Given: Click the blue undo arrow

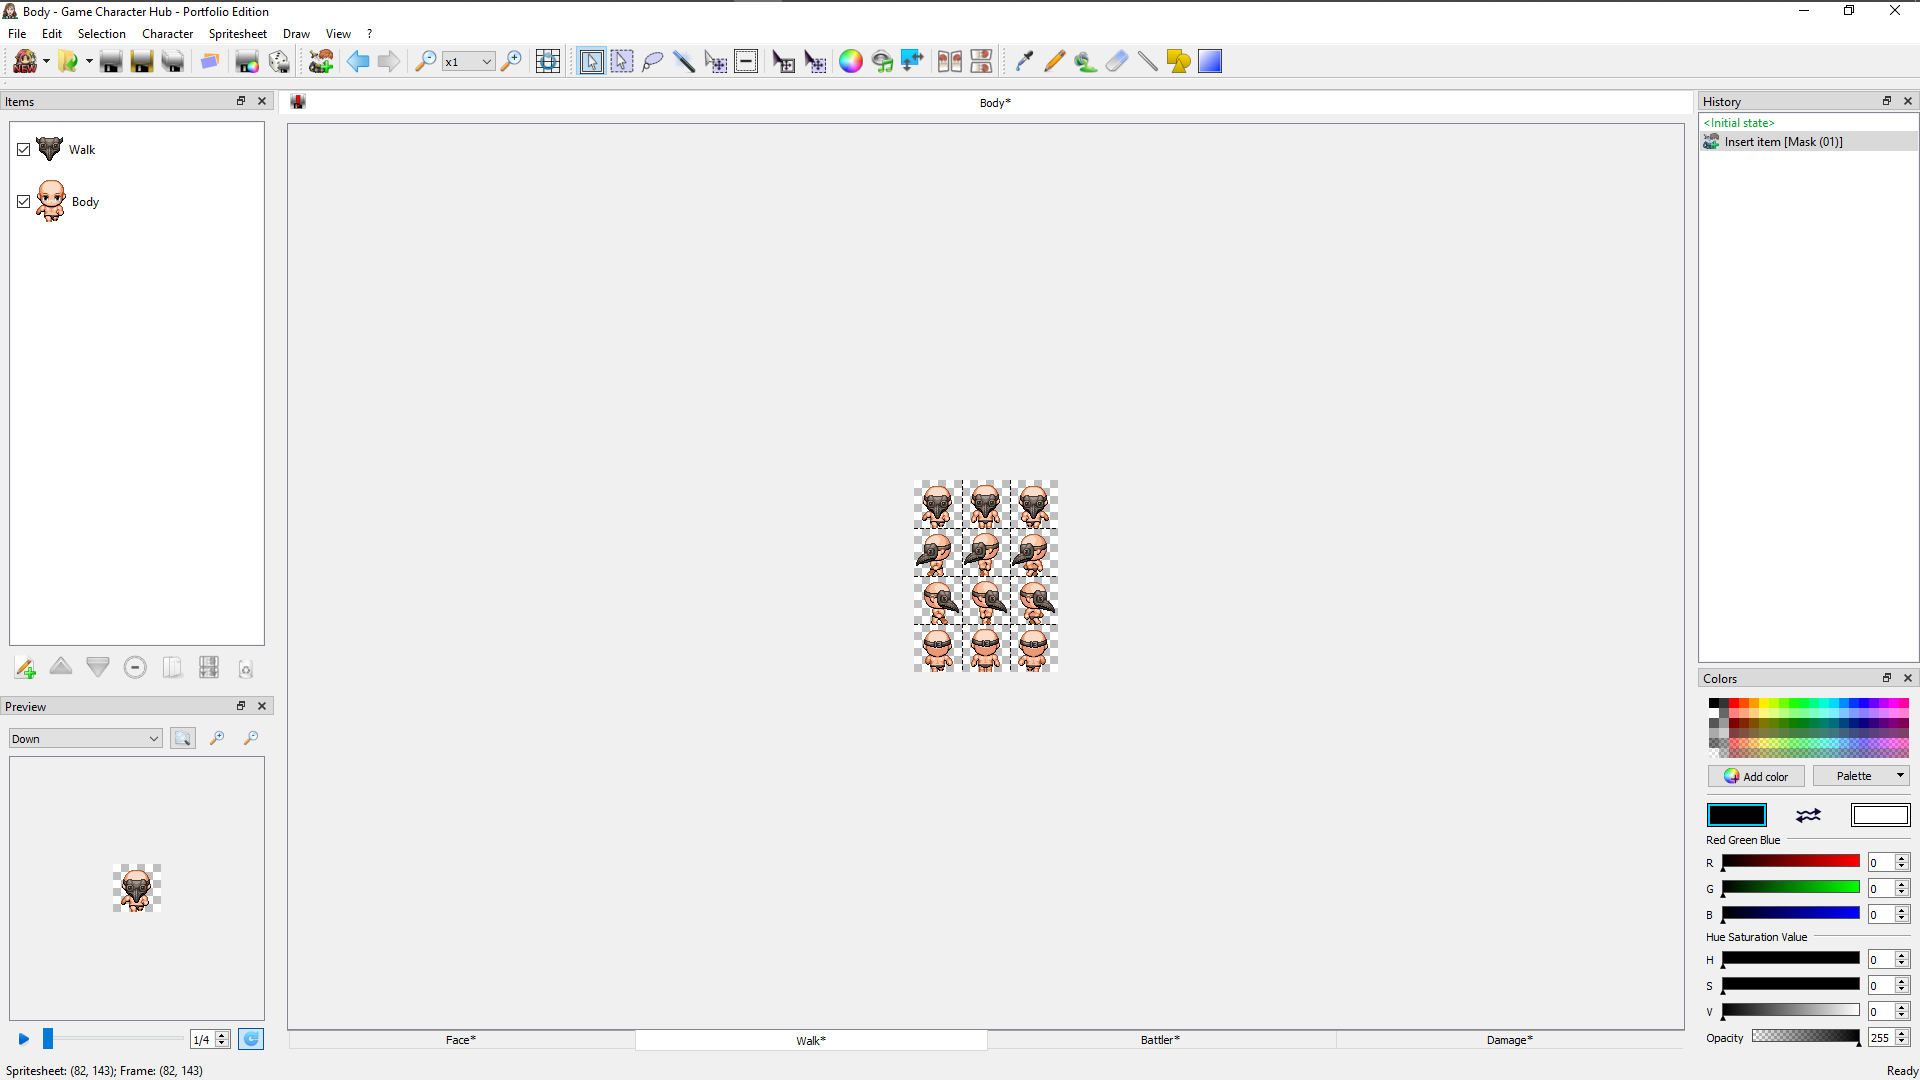Looking at the screenshot, I should 357,62.
